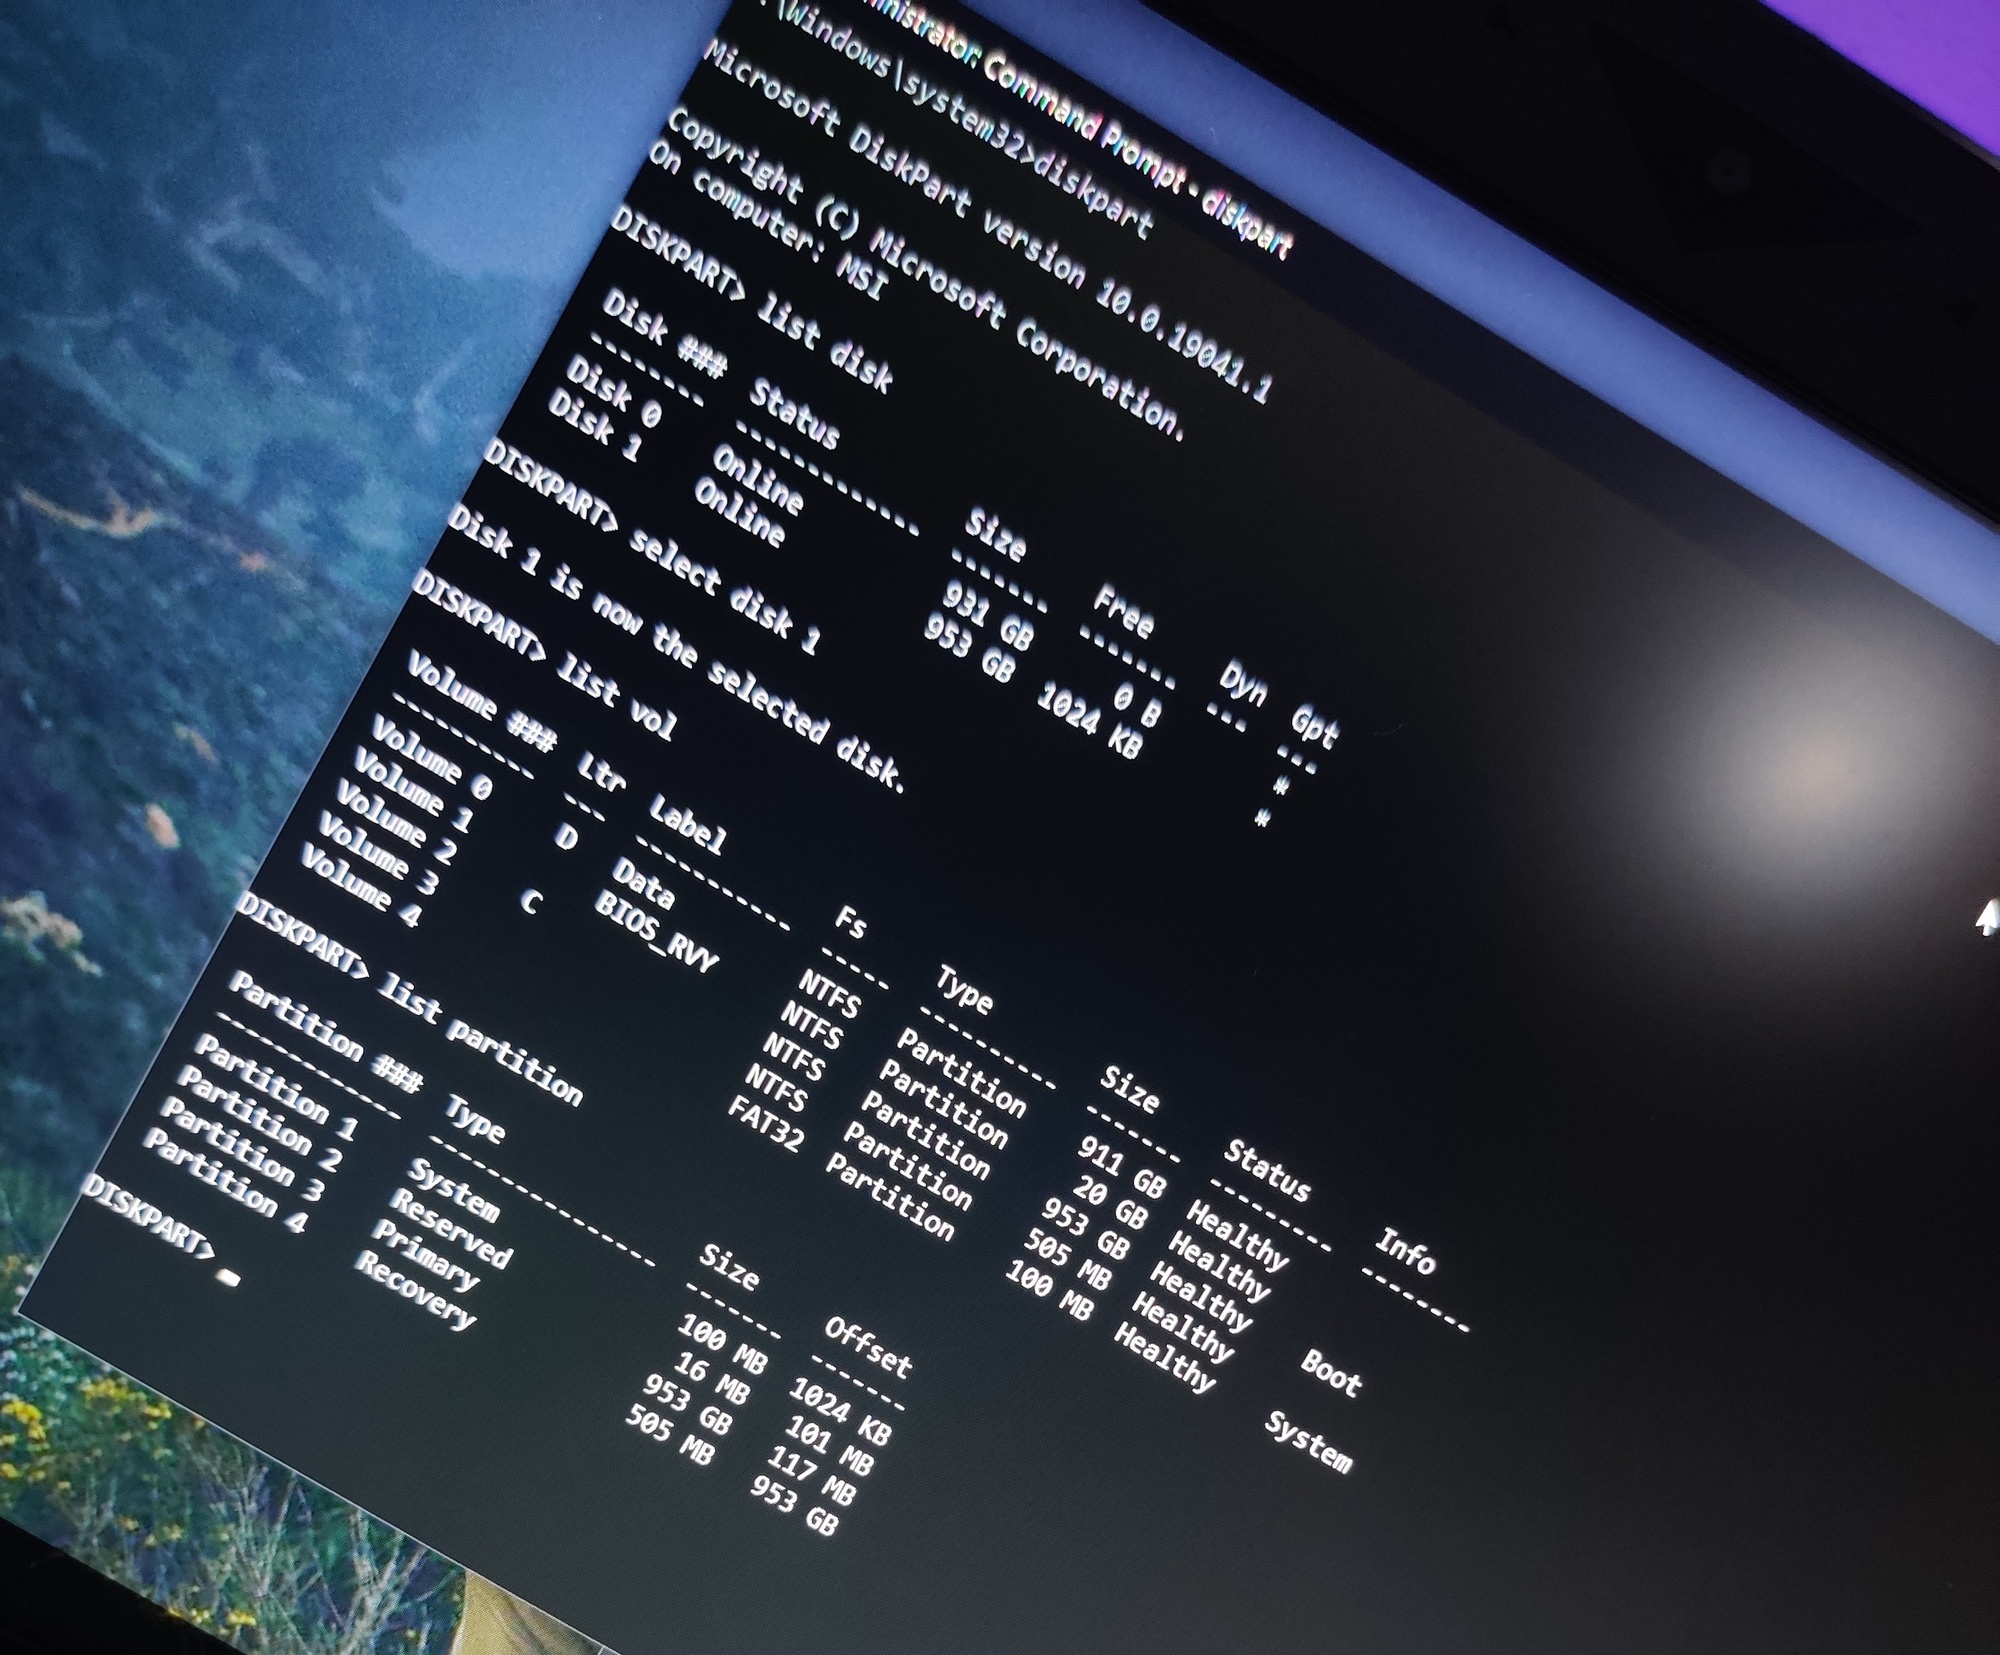2000x1655 pixels.
Task: Click the "117 MB" offset value
Action: (x=810, y=1476)
